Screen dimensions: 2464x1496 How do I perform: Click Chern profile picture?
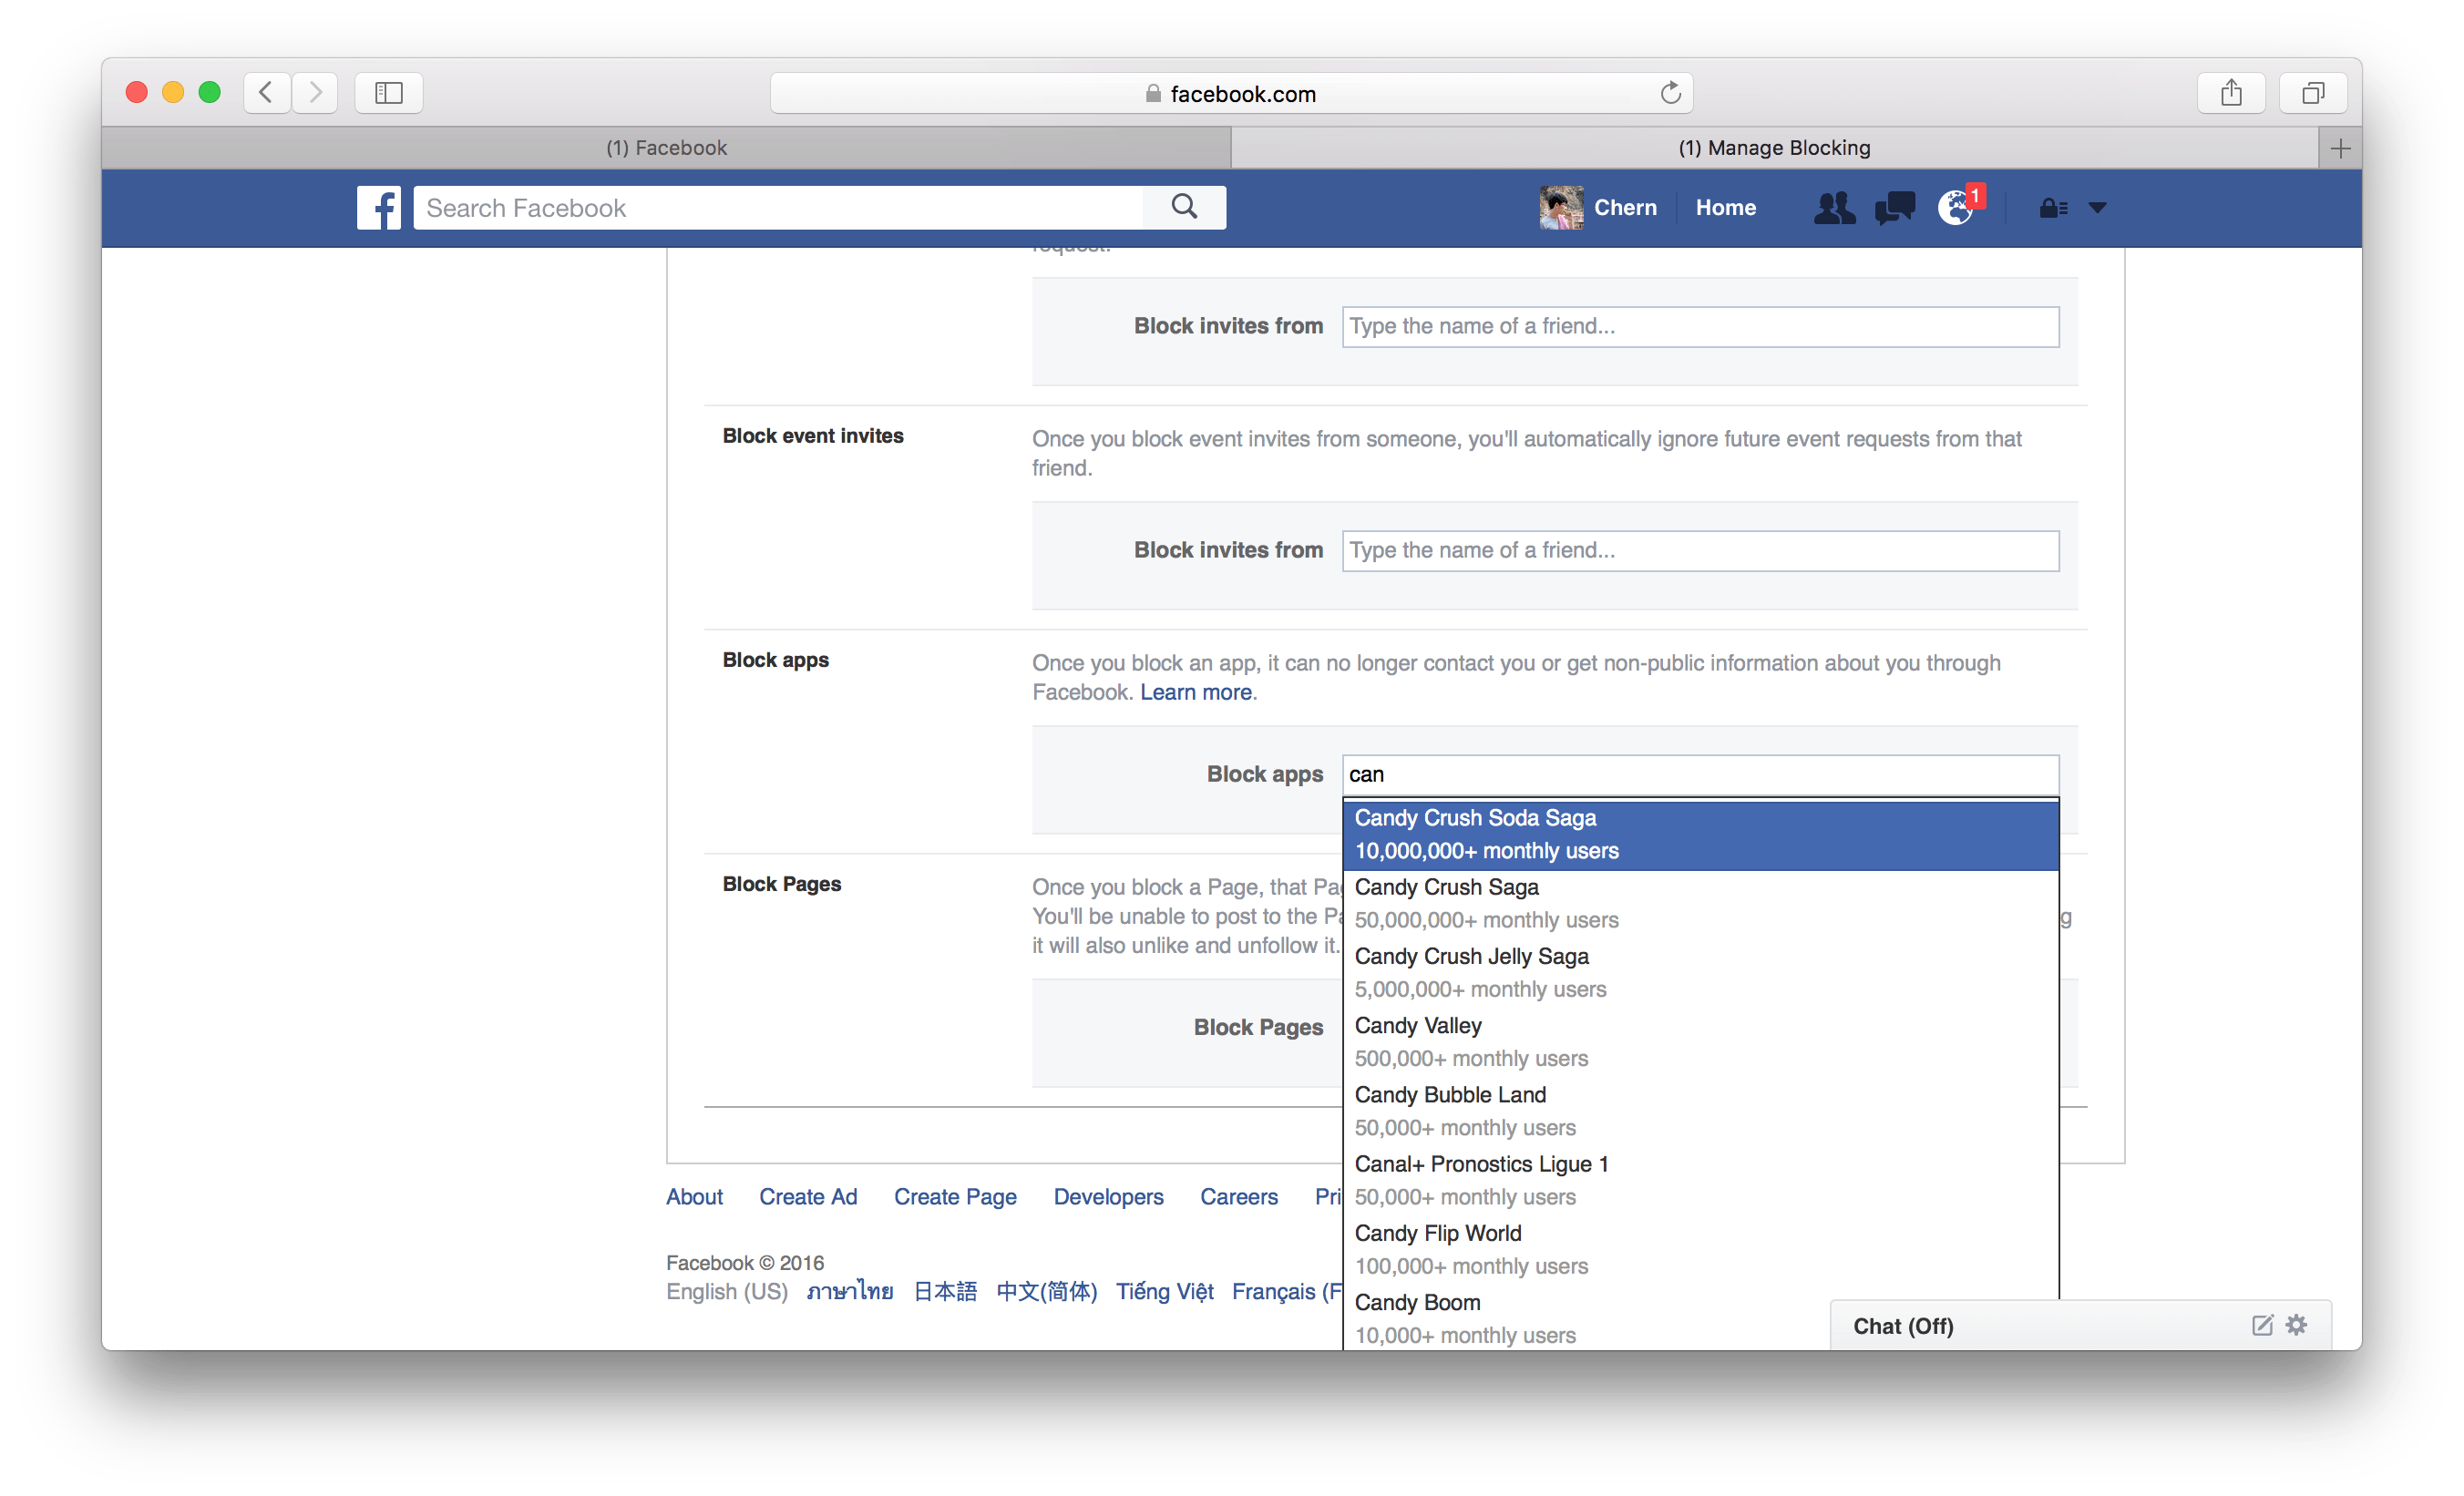pos(1561,207)
